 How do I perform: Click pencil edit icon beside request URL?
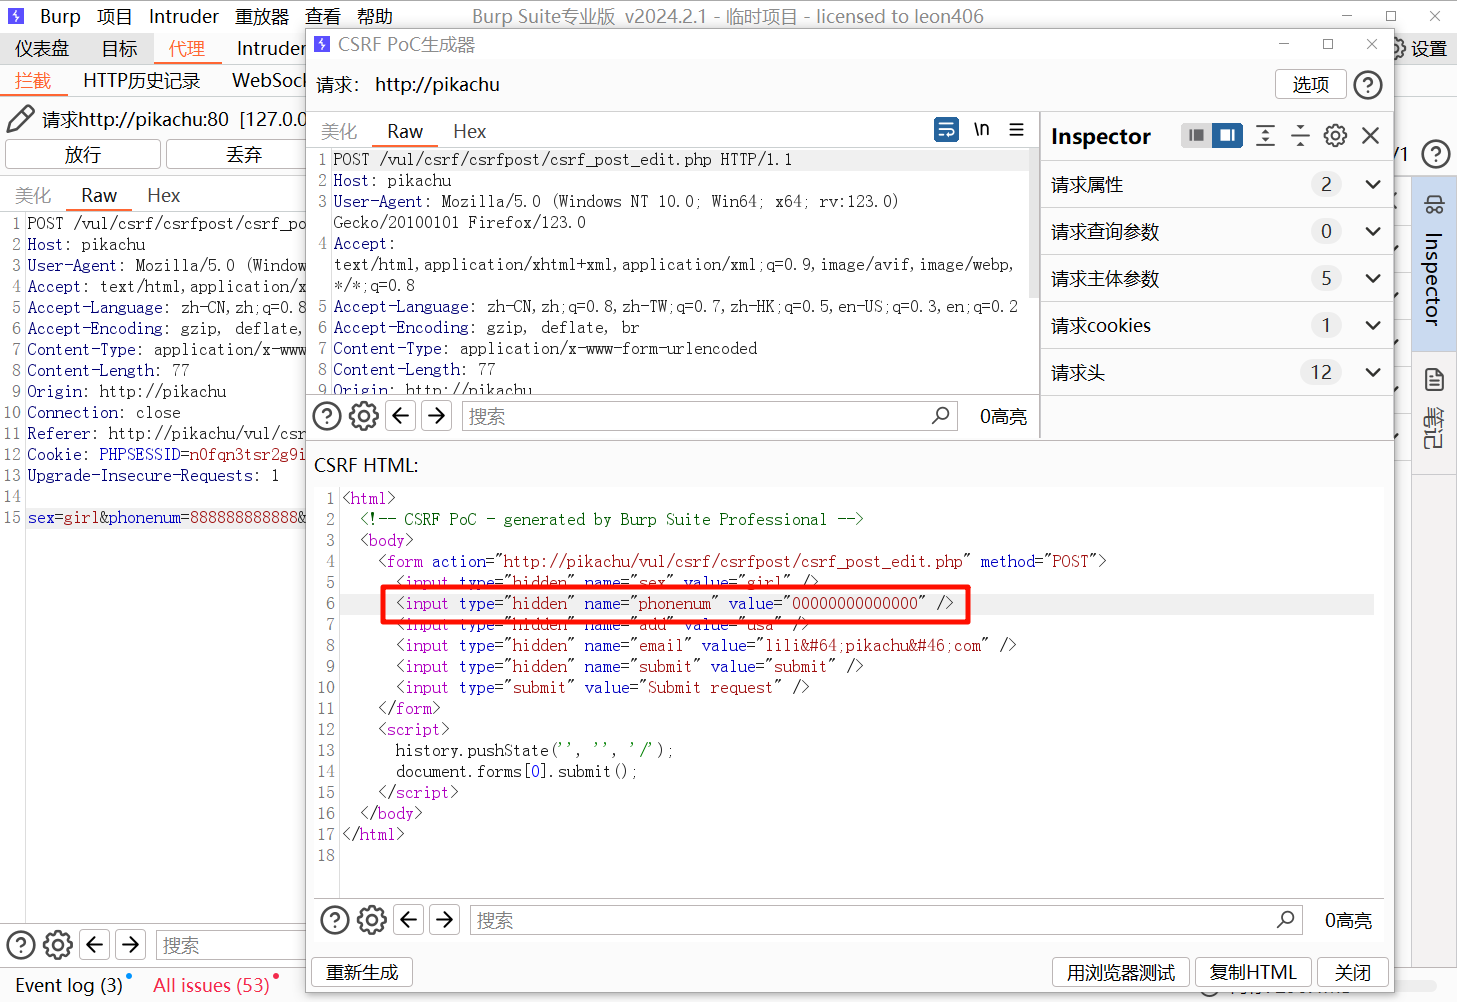click(x=20, y=119)
